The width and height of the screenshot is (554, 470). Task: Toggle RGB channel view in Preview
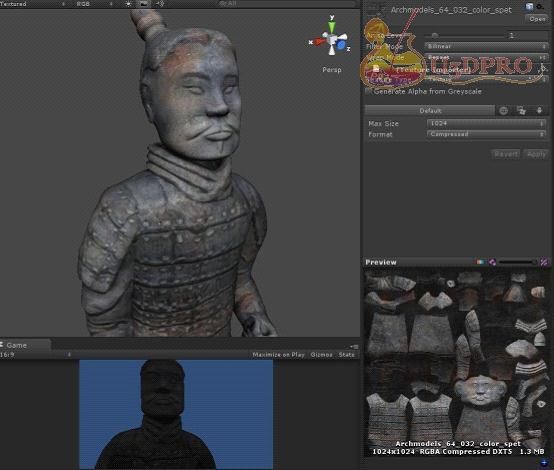[x=480, y=262]
